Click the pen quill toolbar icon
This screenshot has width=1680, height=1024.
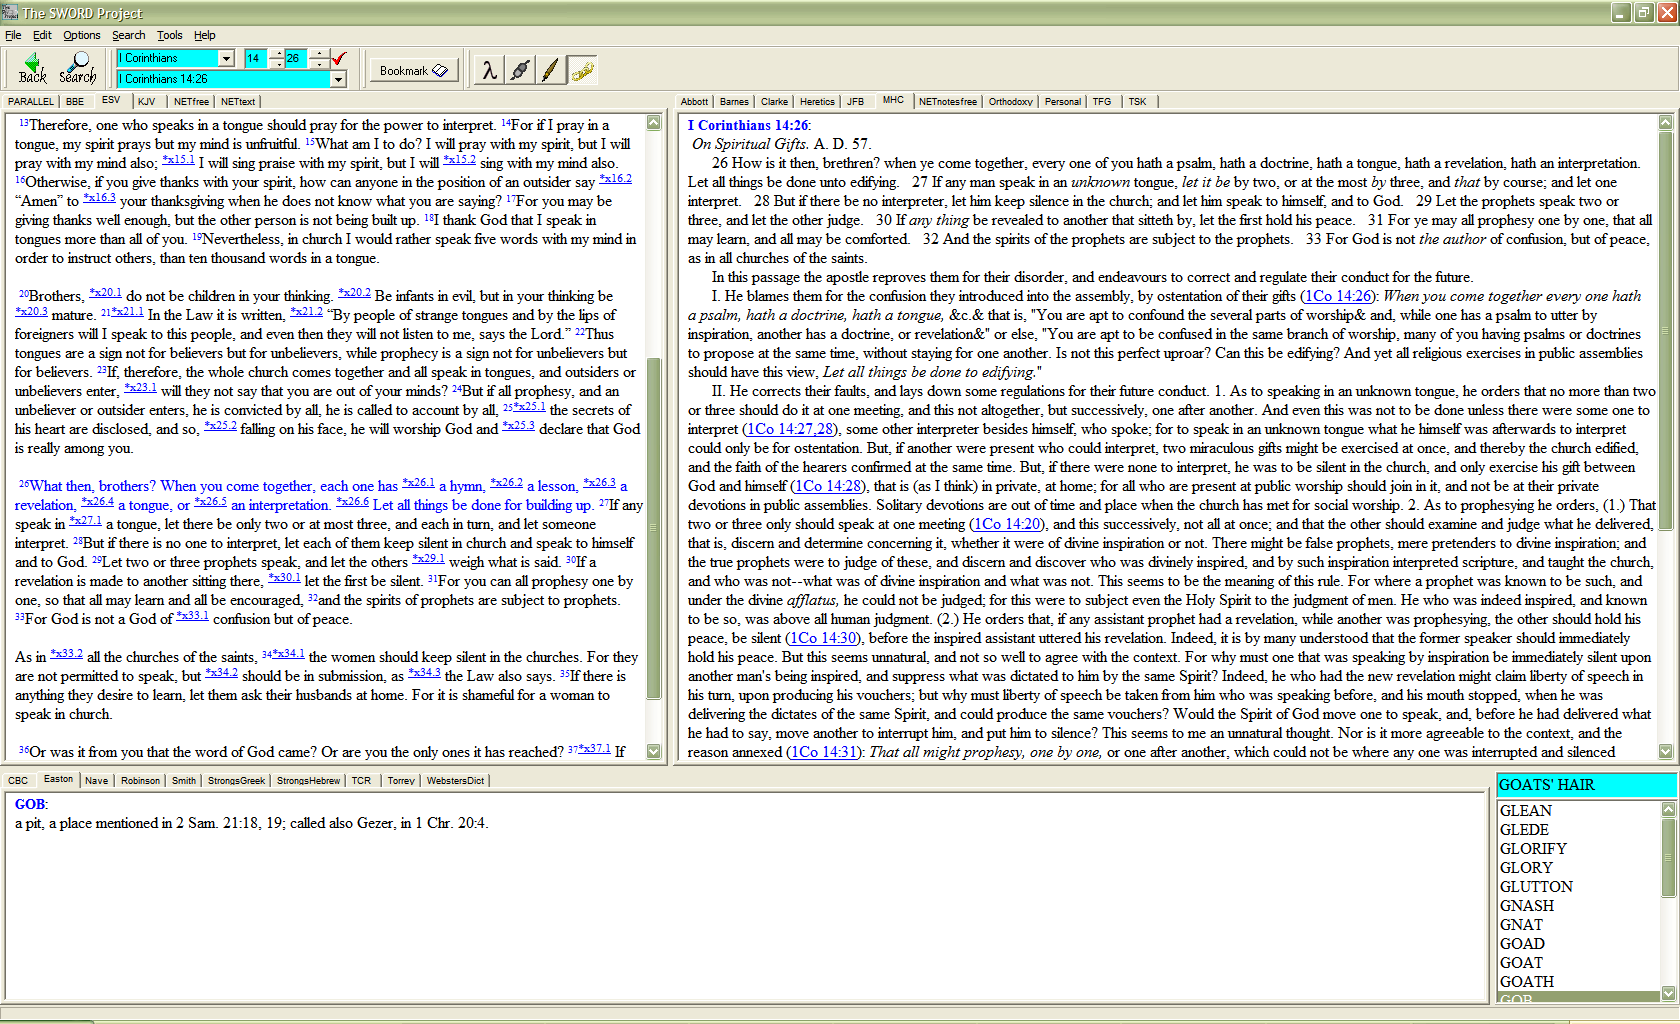(x=550, y=70)
